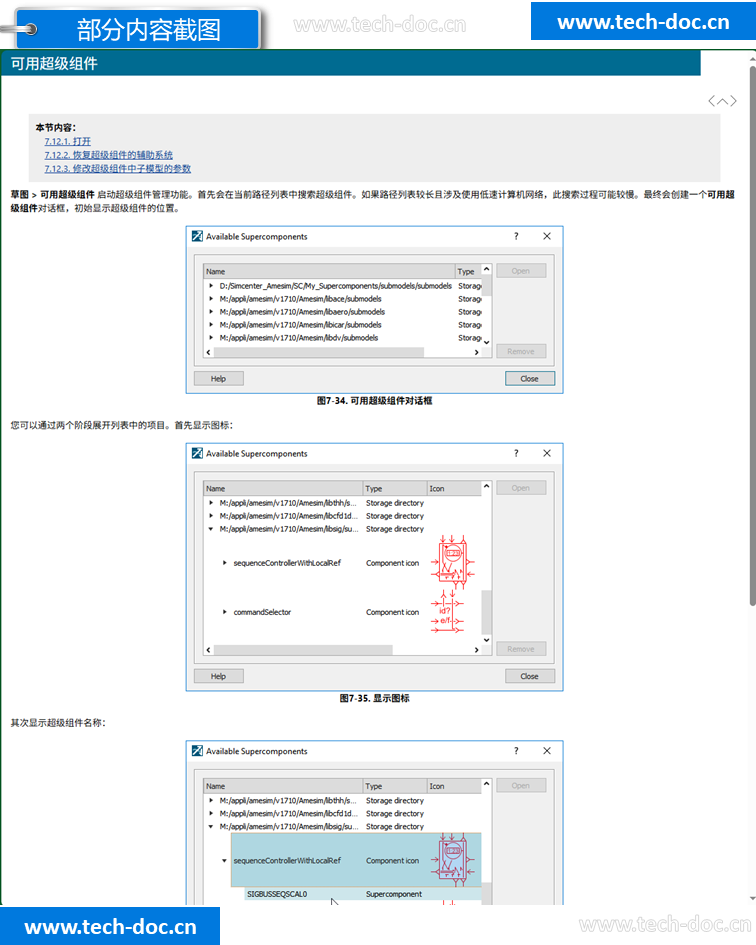Image resolution: width=756 pixels, height=945 pixels.
Task: Click the question mark in the first dialog title bar
Action: click(516, 236)
